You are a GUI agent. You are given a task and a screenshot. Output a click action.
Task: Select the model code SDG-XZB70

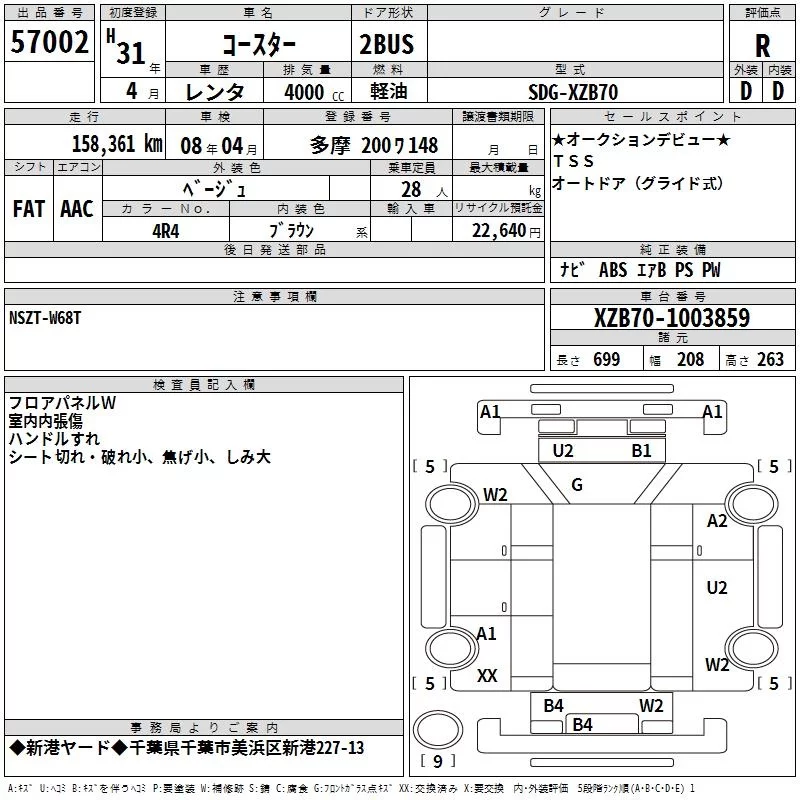point(573,92)
